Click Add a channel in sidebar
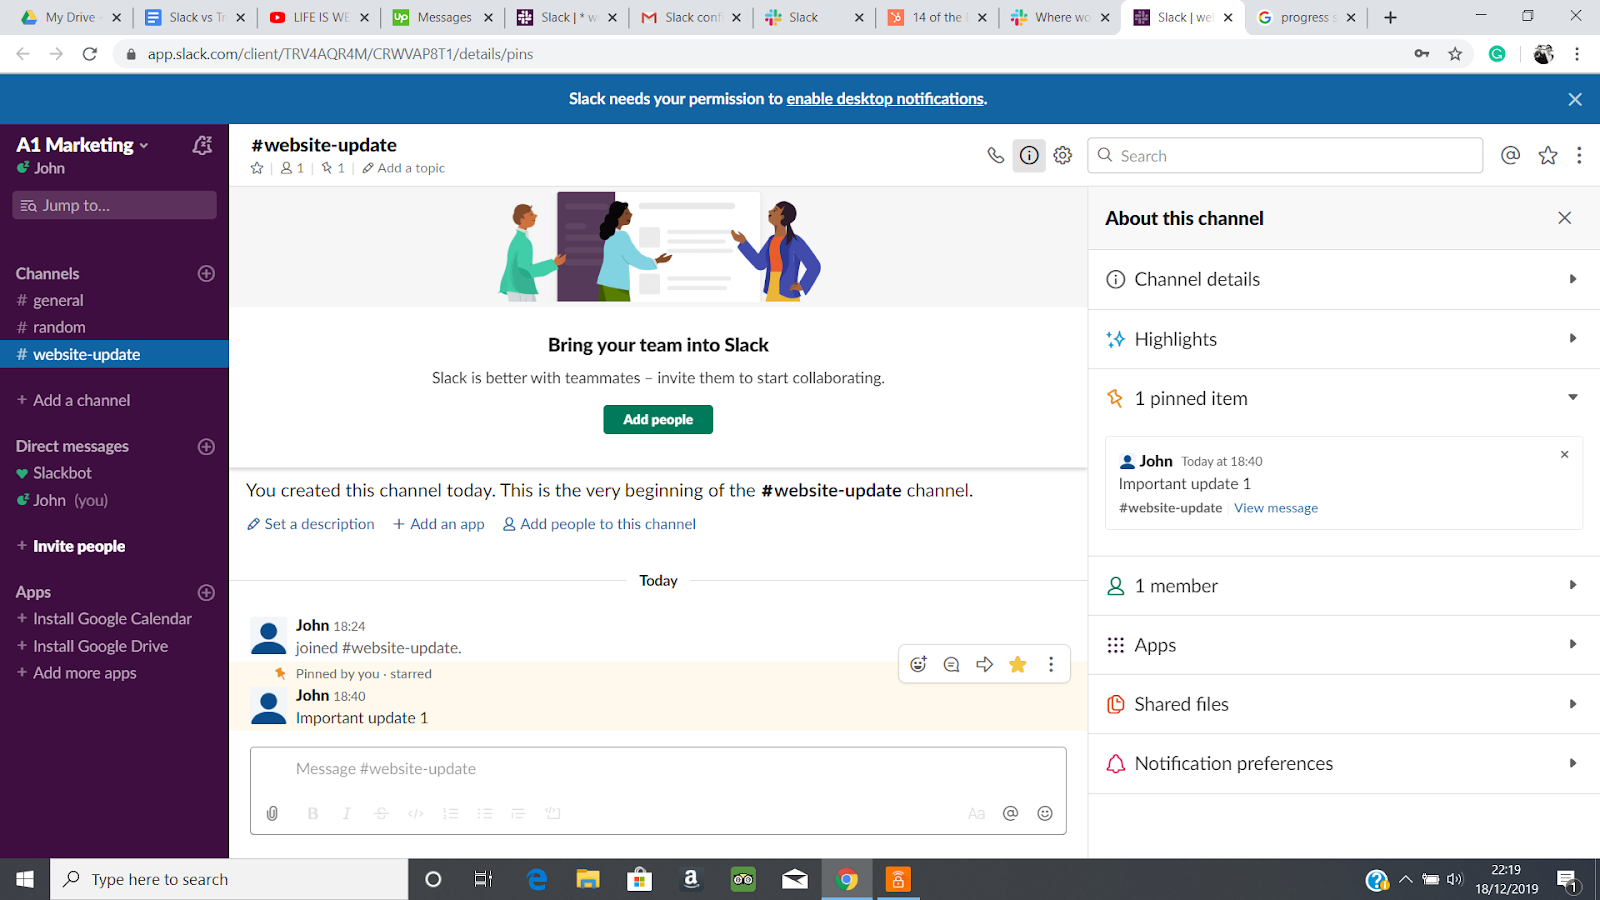The width and height of the screenshot is (1600, 900). pyautogui.click(x=74, y=400)
